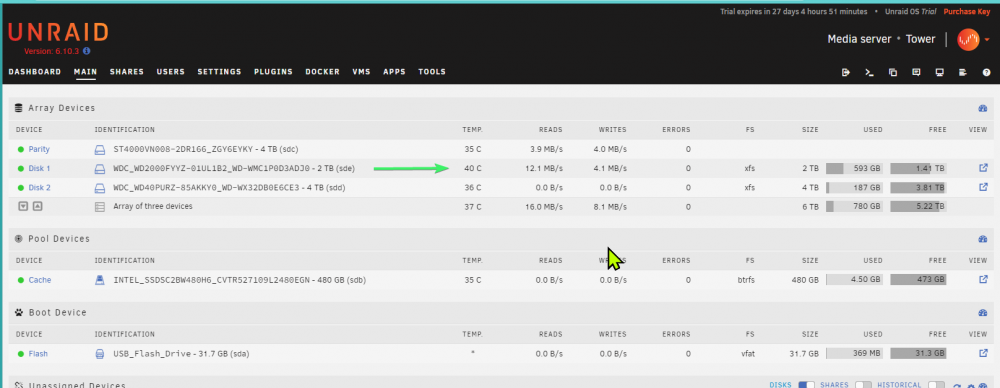
Task: Open the View icon for Flash
Action: [983, 354]
